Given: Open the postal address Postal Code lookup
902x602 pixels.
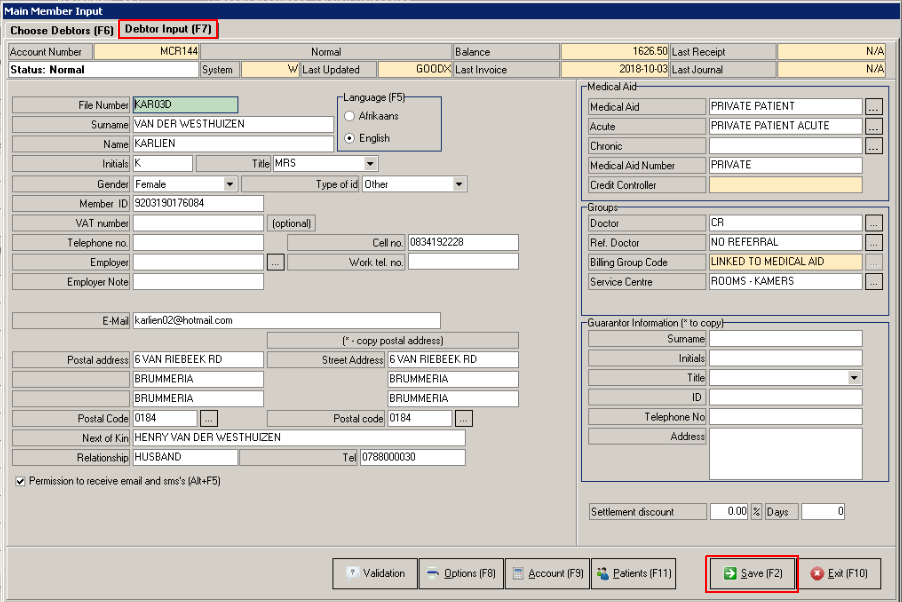Looking at the screenshot, I should pos(209,418).
